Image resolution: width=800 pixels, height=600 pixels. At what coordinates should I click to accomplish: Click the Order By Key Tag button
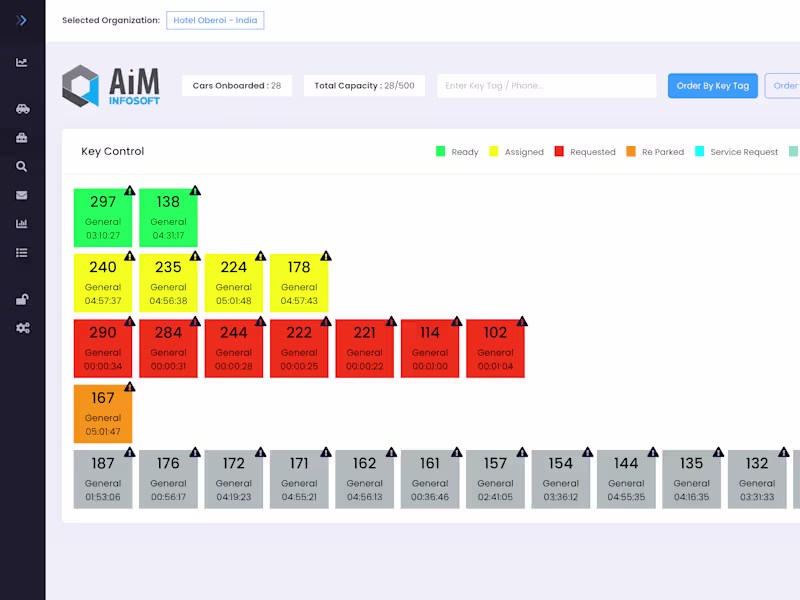coord(712,86)
